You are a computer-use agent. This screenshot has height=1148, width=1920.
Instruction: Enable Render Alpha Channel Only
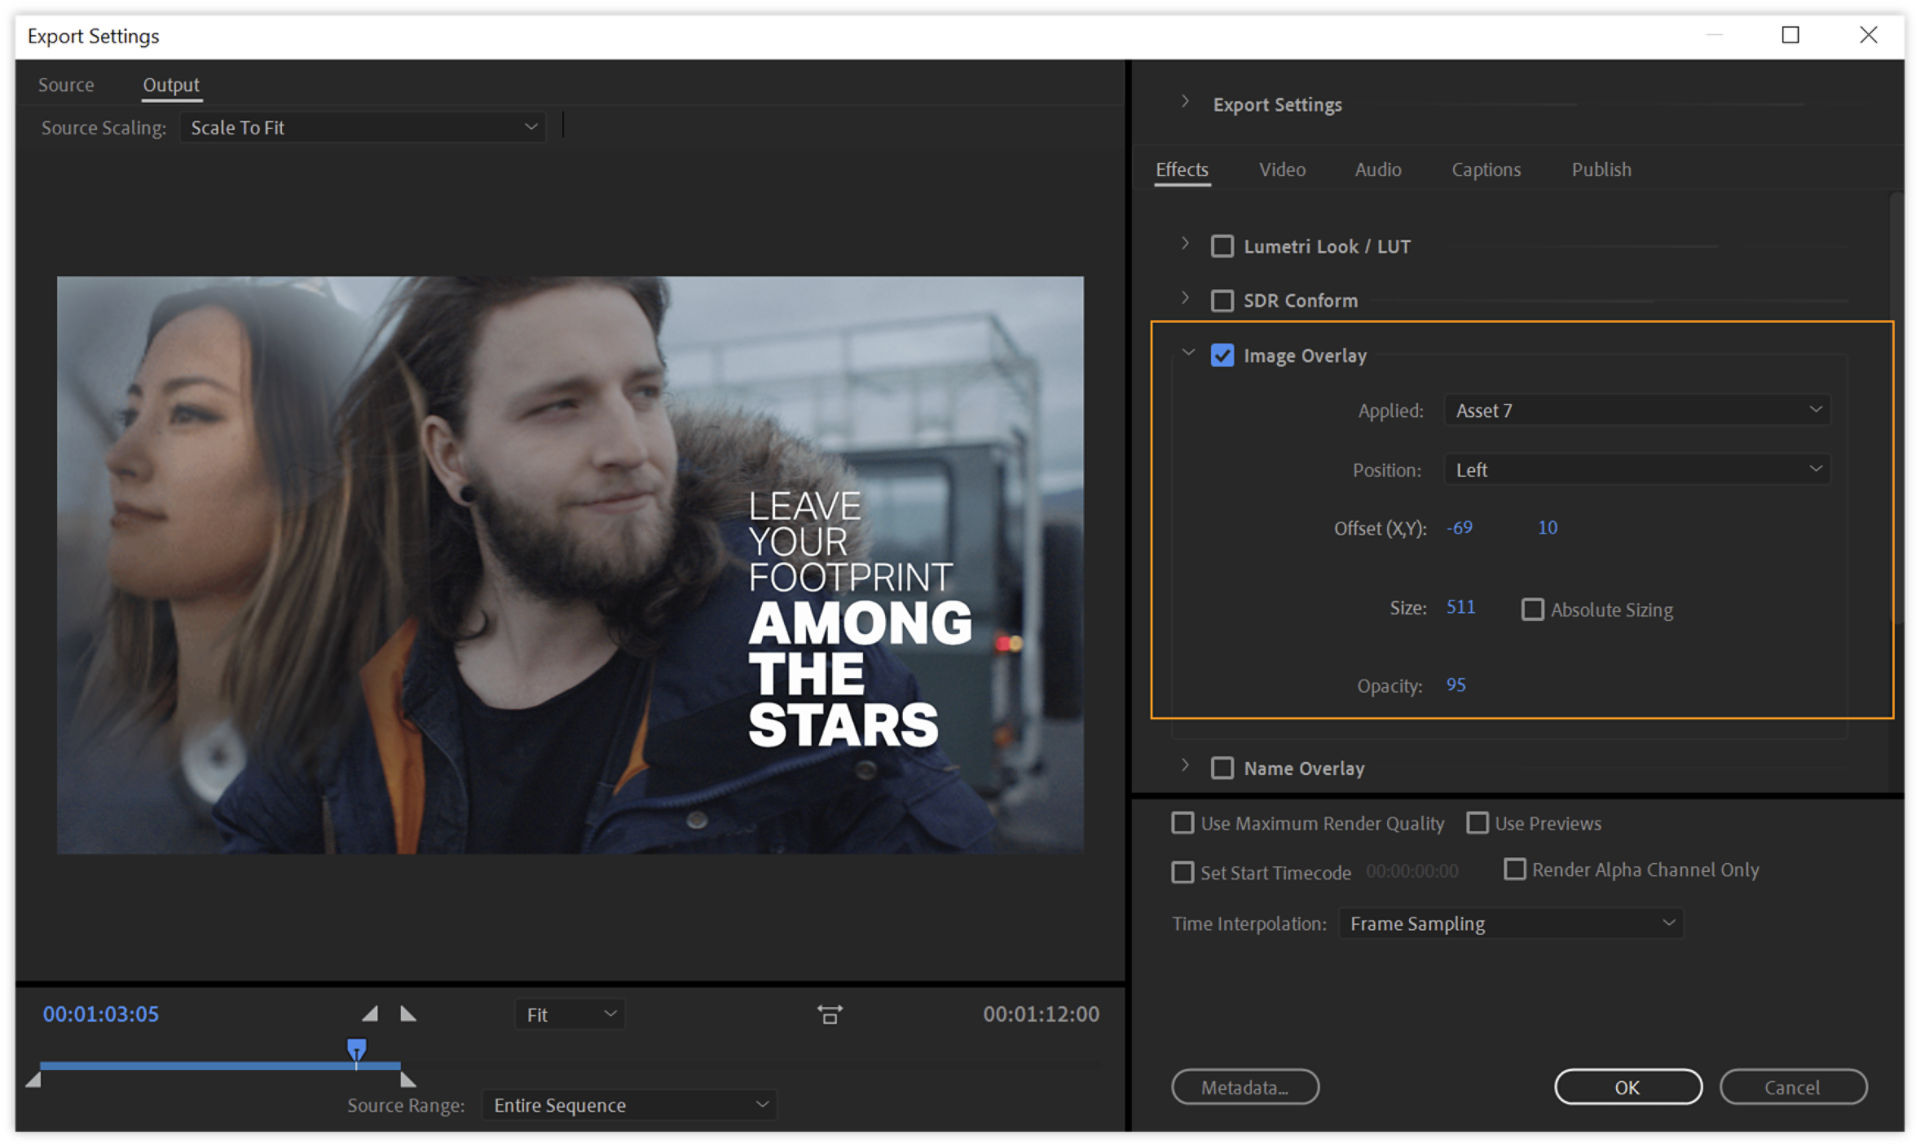pos(1514,869)
